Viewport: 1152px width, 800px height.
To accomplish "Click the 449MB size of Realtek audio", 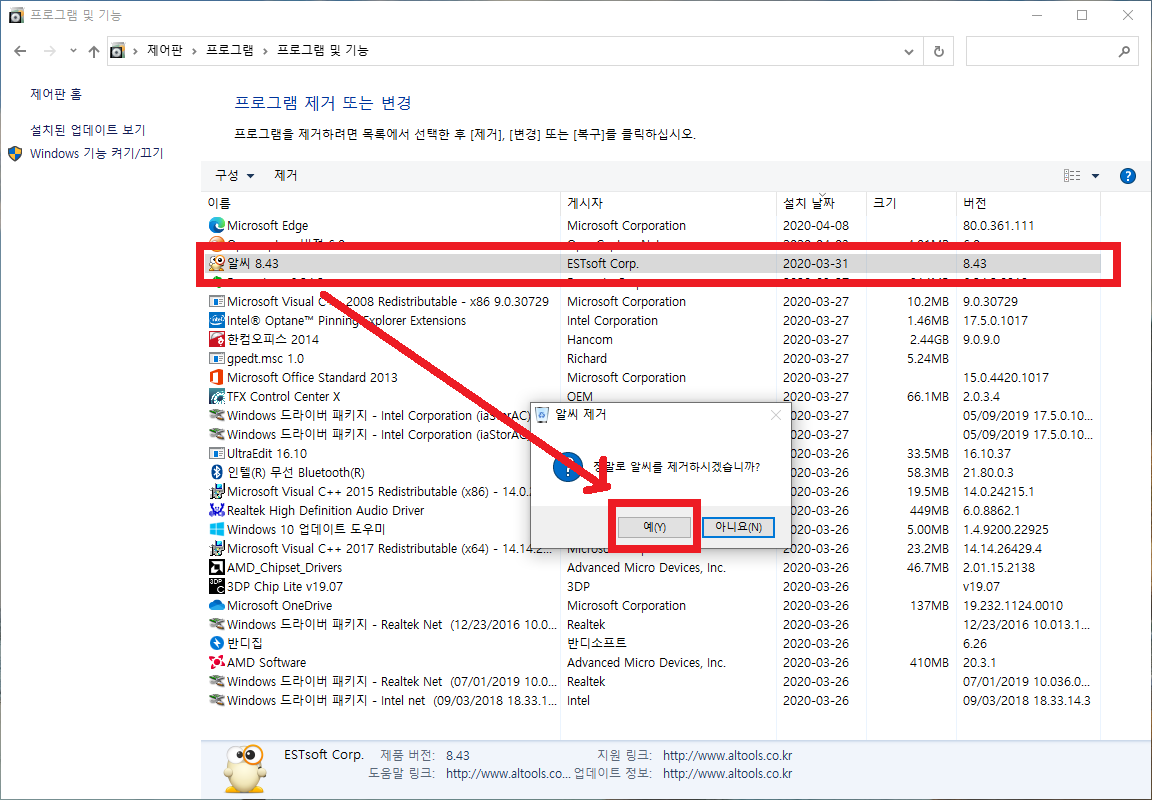I will pos(929,511).
